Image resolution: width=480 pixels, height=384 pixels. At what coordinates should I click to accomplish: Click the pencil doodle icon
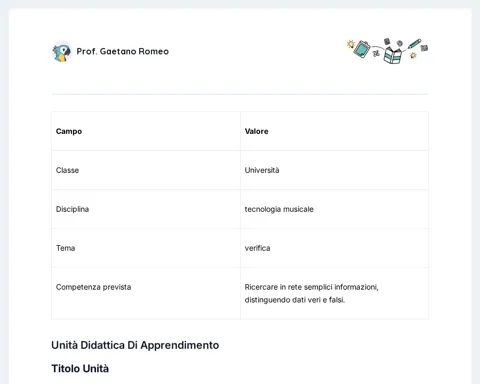click(x=414, y=44)
